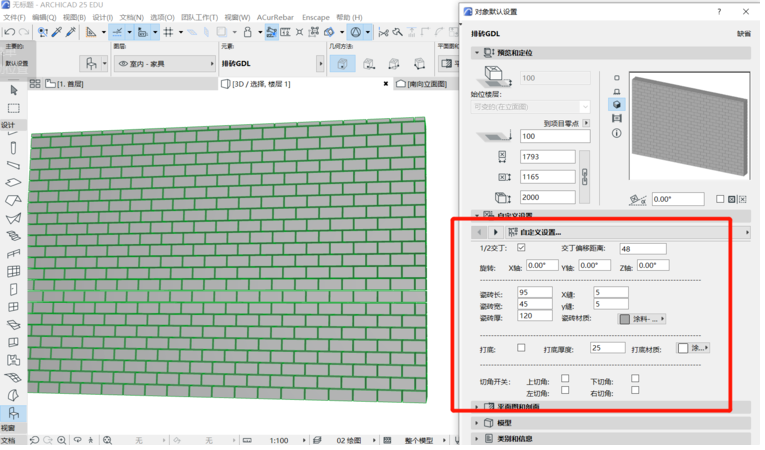Open the 打底材质 material dropdown

point(693,348)
